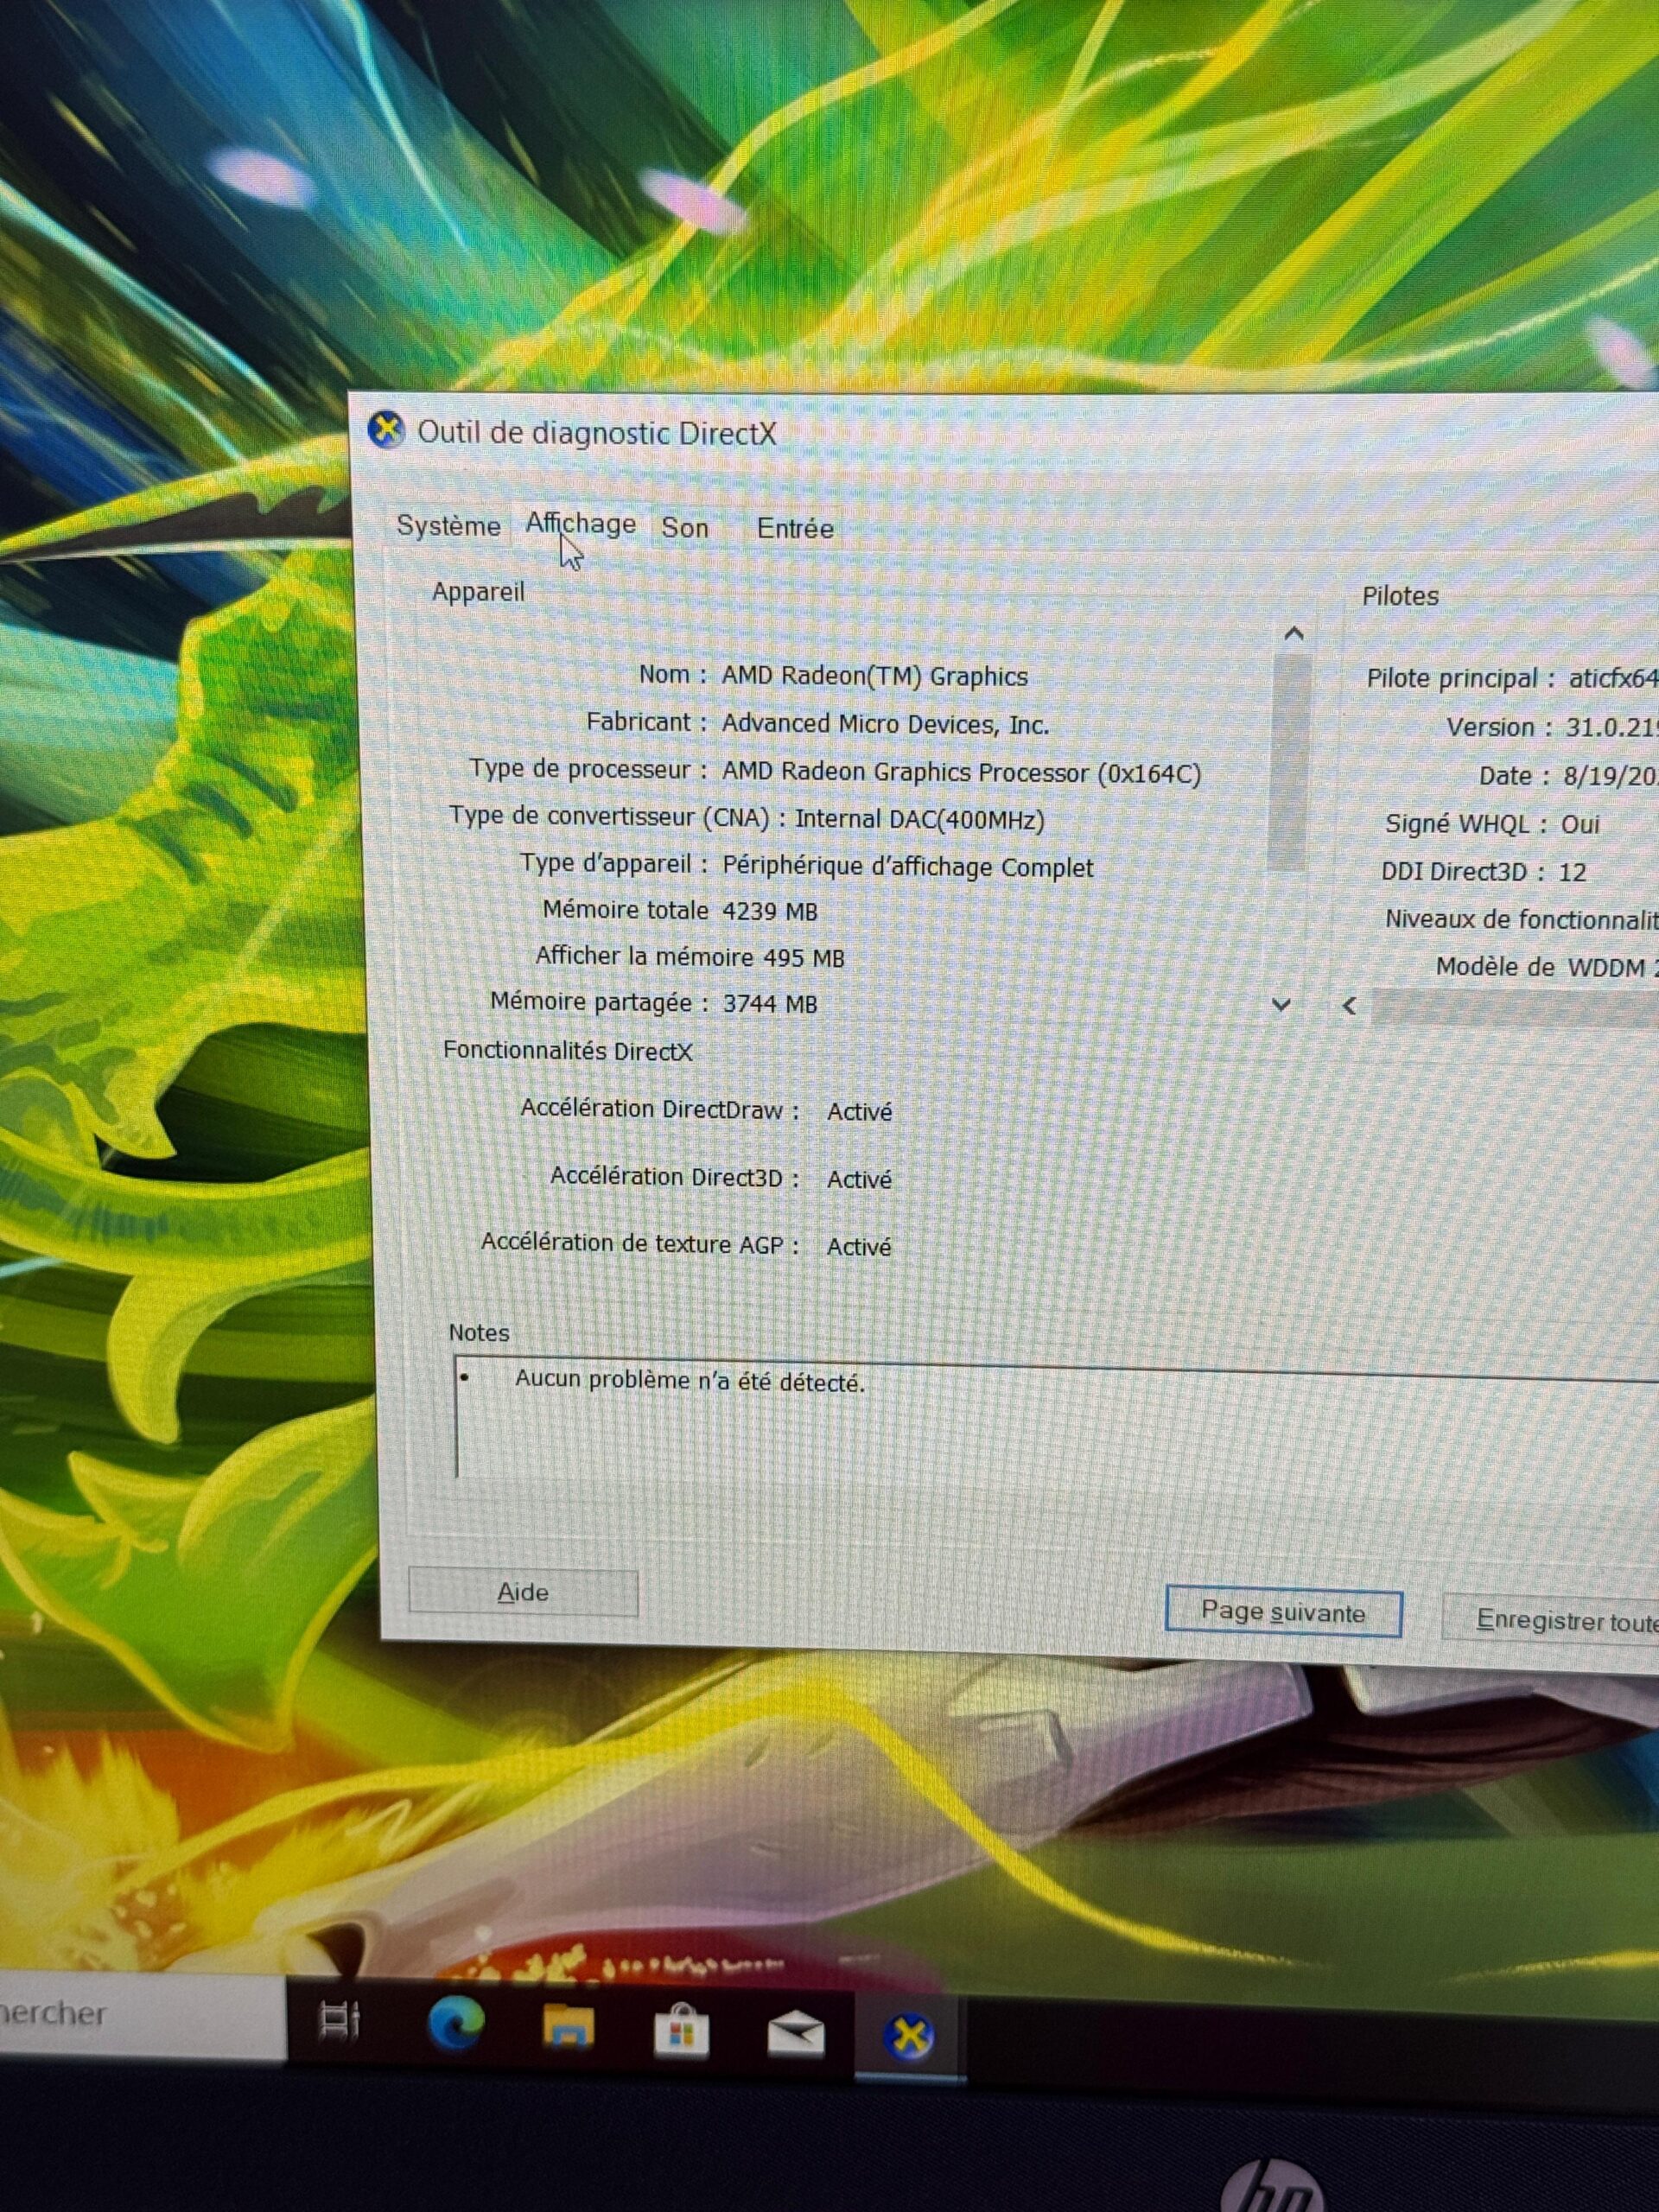
Task: Click Périphérique d'affichage Complet value
Action: point(908,867)
